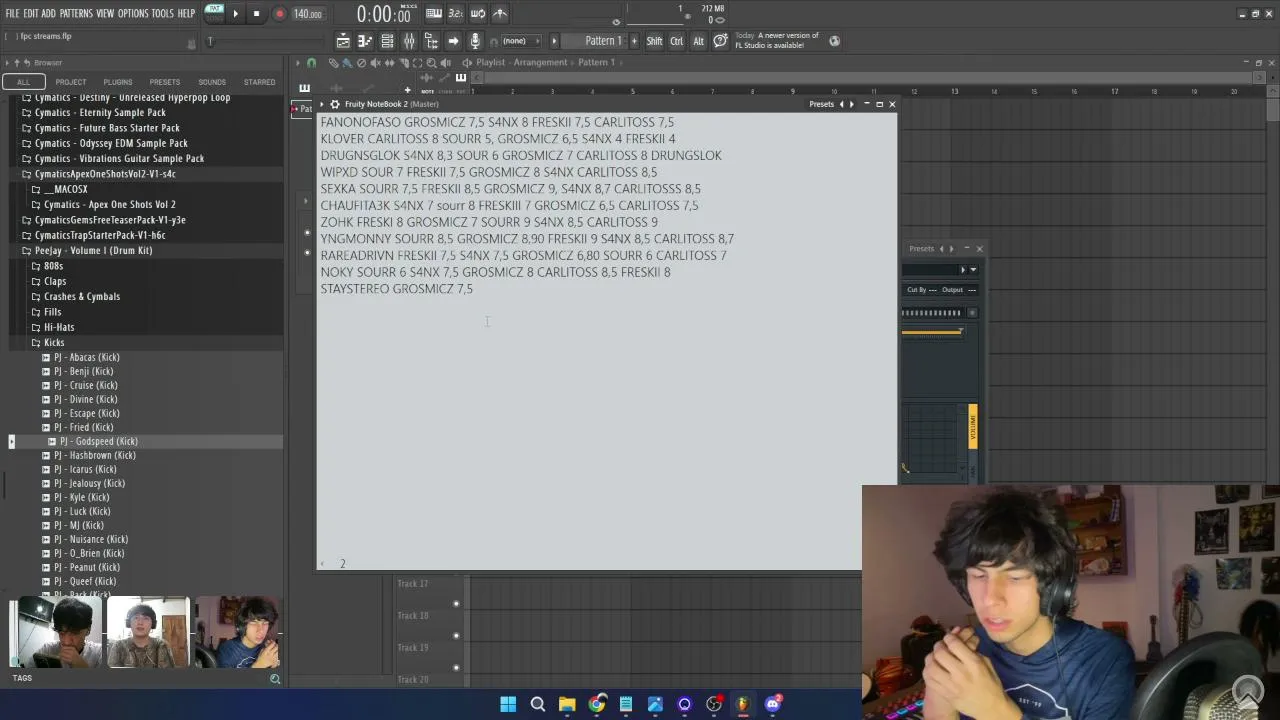1280x720 pixels.
Task: Select the Playlist draw pencil tool
Action: click(x=334, y=63)
